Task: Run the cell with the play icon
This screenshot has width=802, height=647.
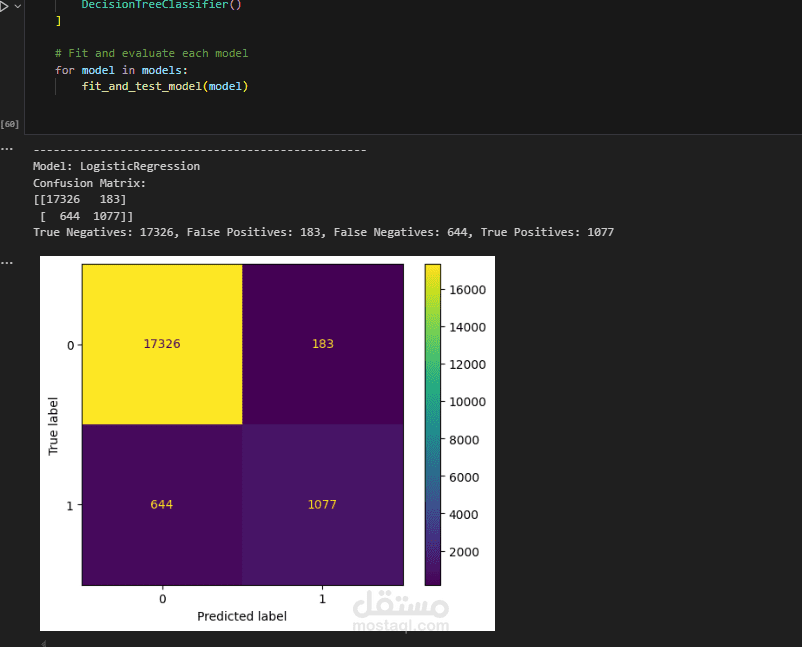Action: pos(4,6)
